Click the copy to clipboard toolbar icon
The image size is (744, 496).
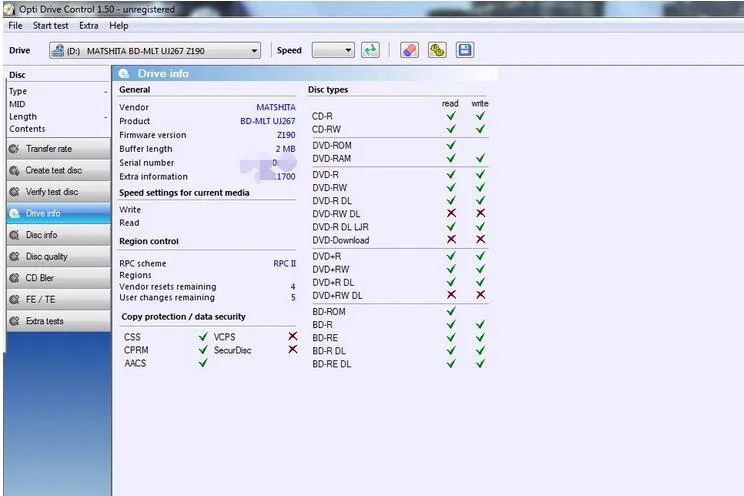pos(437,50)
